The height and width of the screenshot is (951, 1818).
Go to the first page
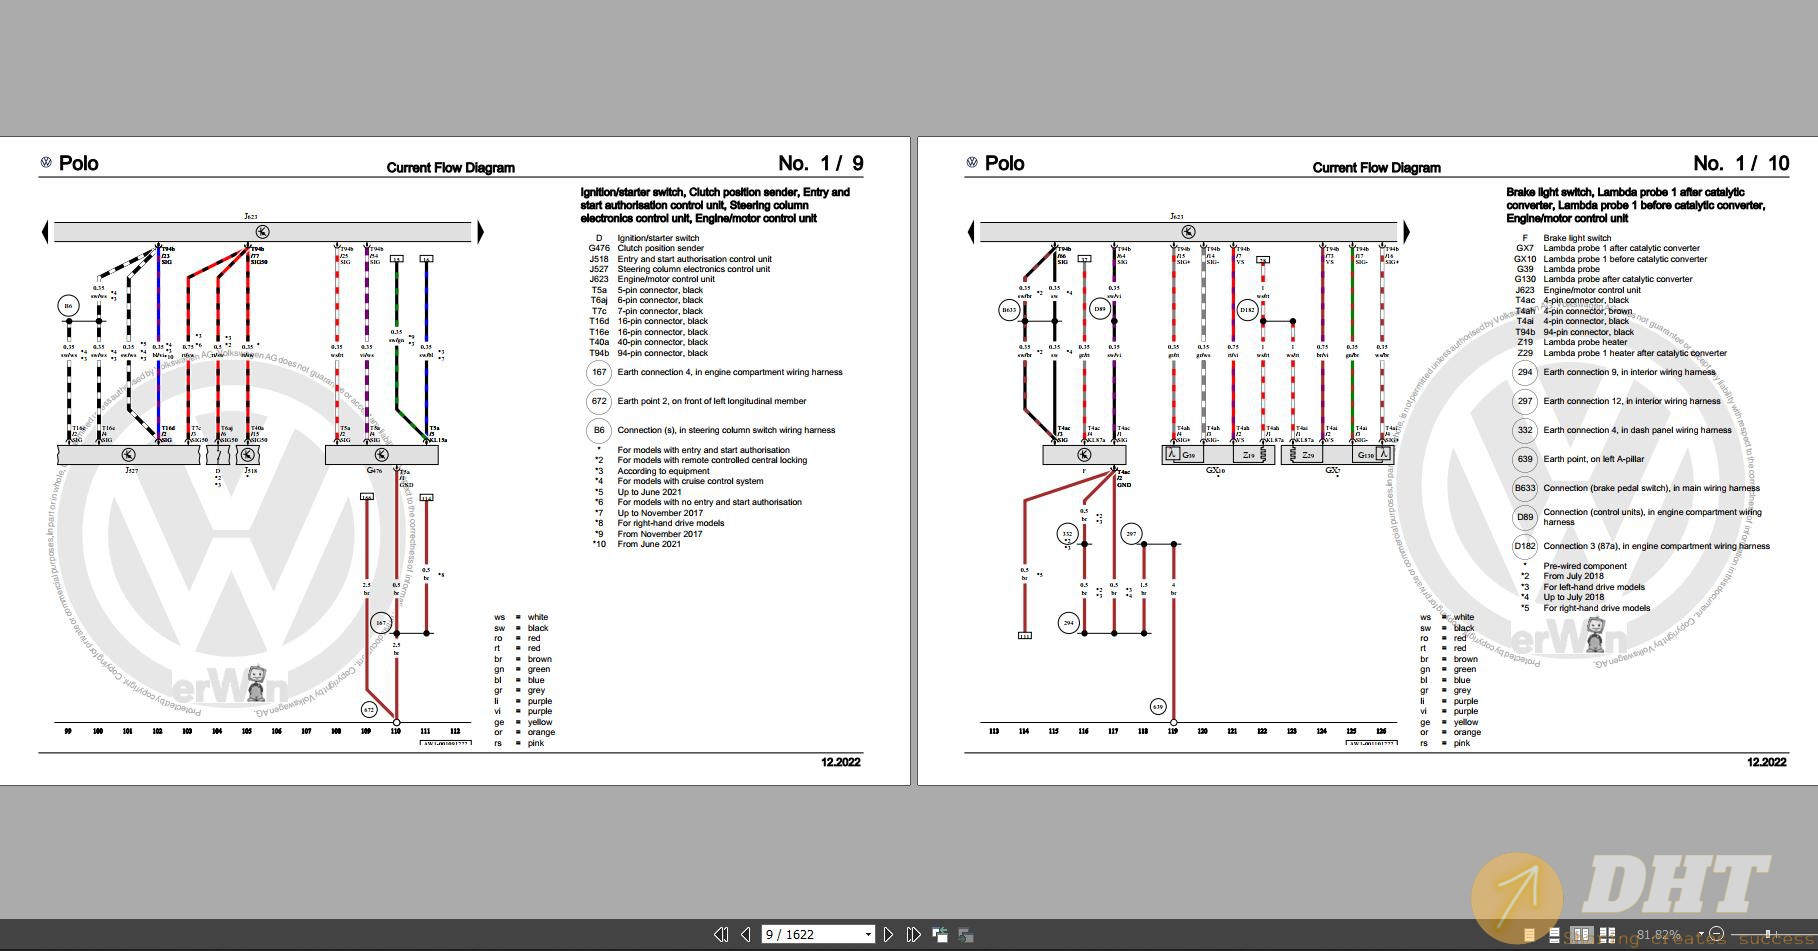721,934
